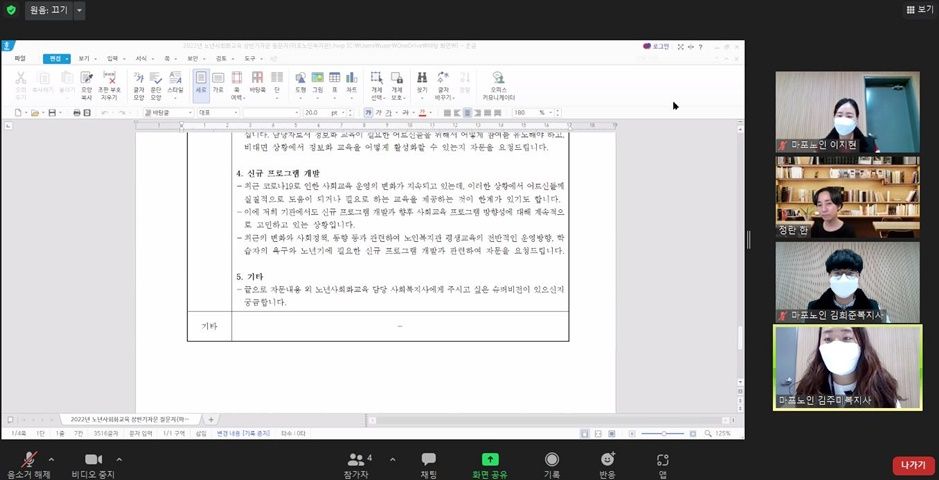Select left paragraph alignment
939x480 pixels.
point(458,113)
